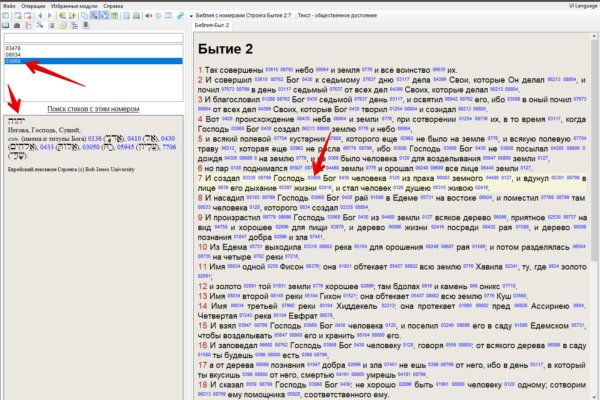Open the Файл menu
Viewport: 600px width, 400px height.
pyautogui.click(x=10, y=6)
